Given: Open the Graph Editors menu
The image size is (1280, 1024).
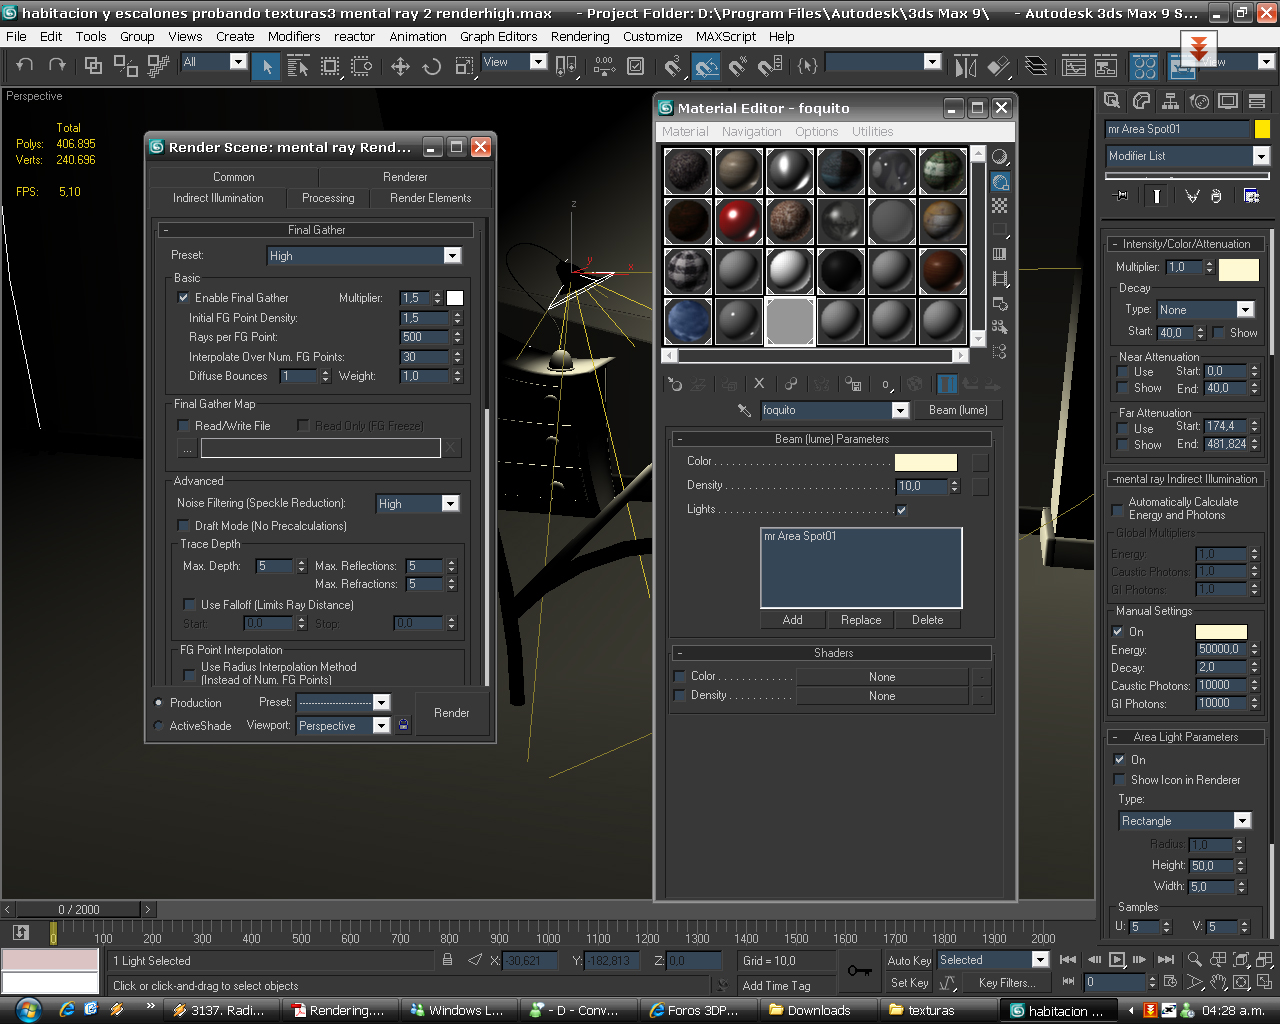Looking at the screenshot, I should [x=498, y=36].
